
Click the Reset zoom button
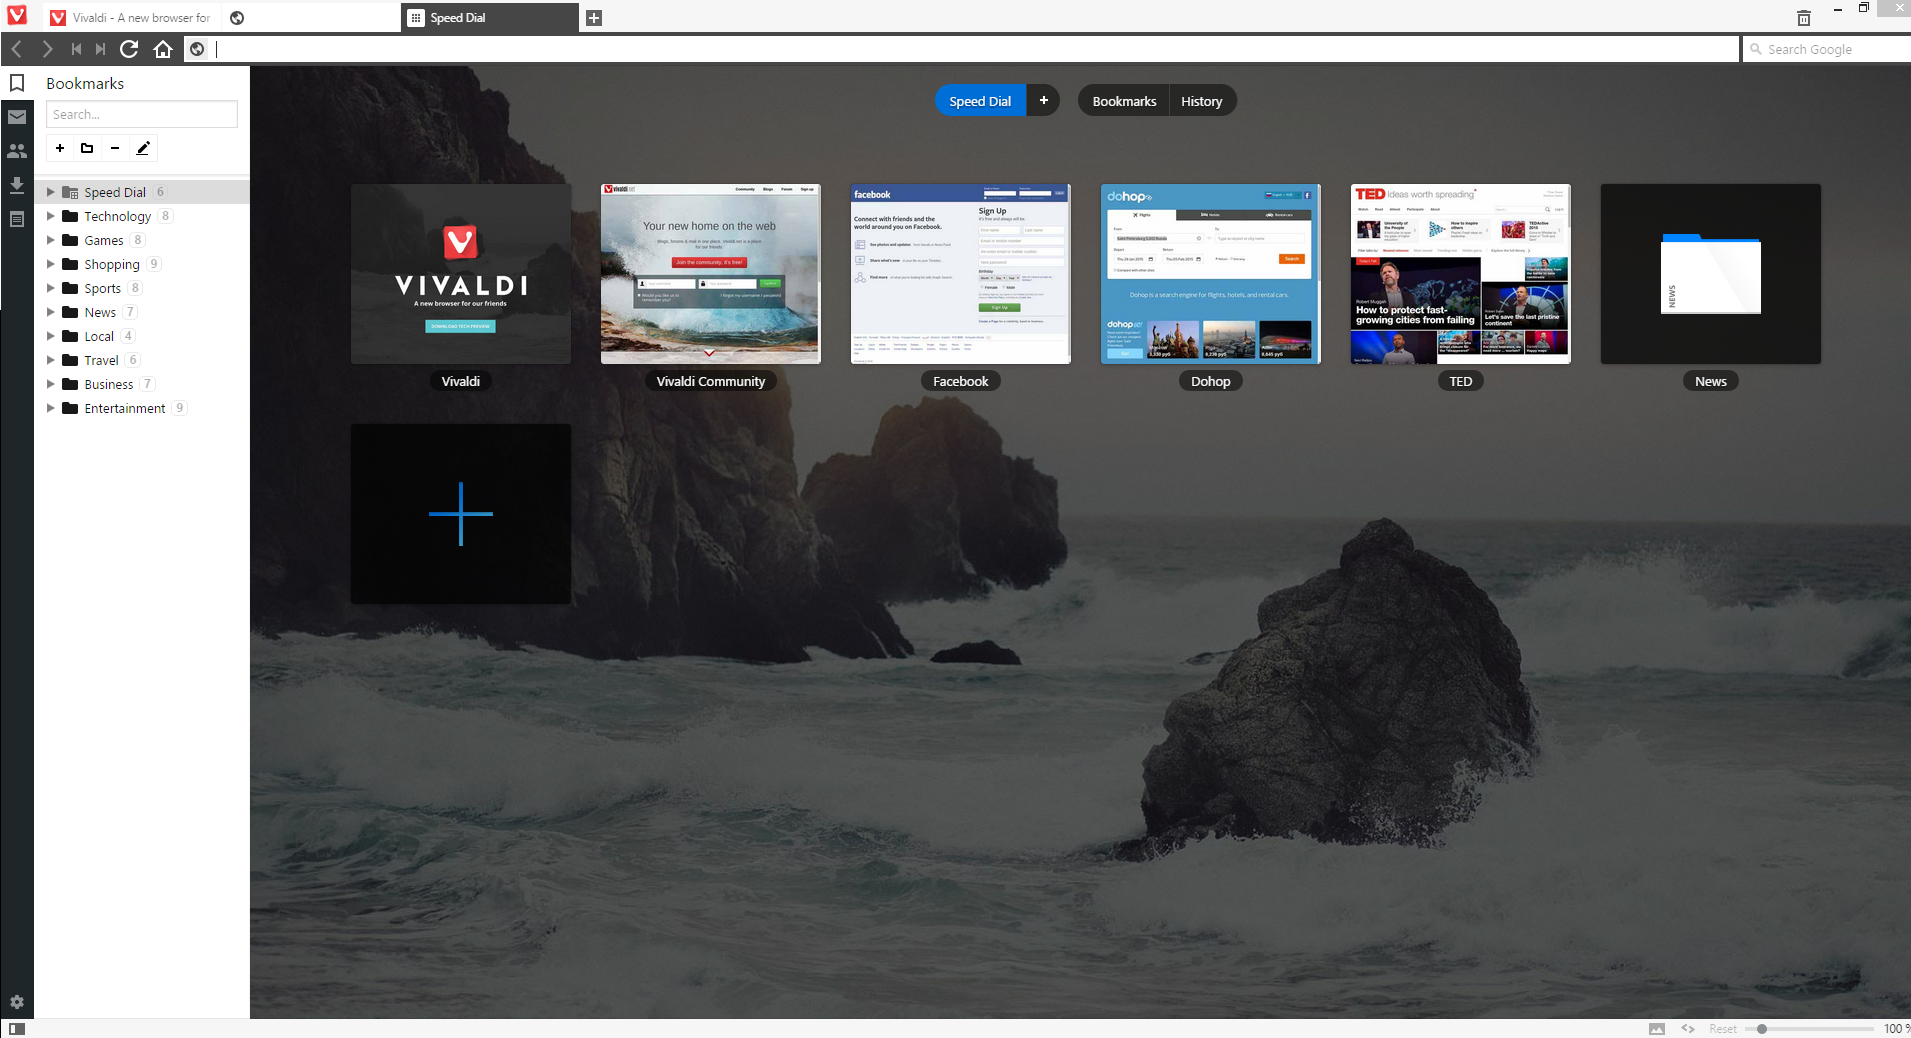point(1723,1028)
